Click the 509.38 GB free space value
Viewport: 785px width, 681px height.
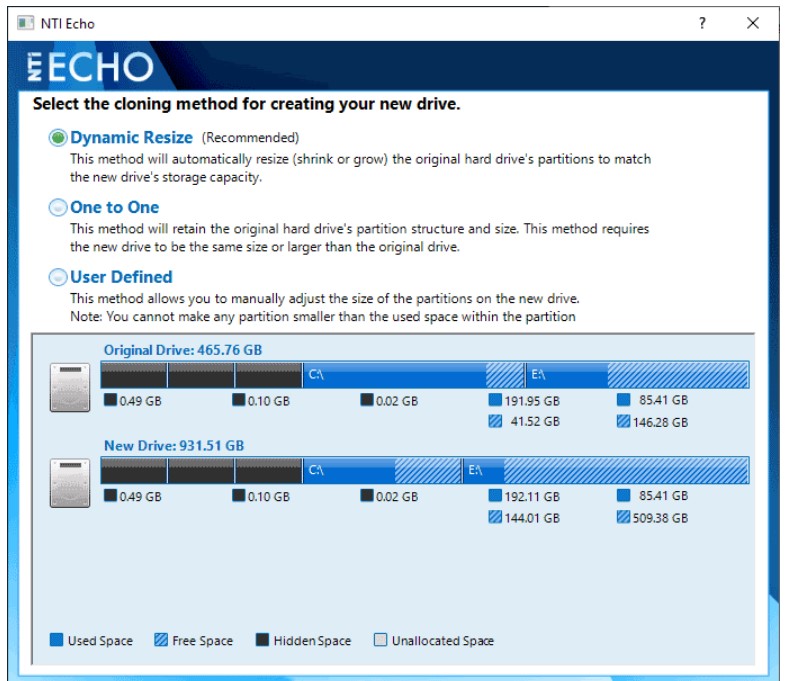pos(660,518)
